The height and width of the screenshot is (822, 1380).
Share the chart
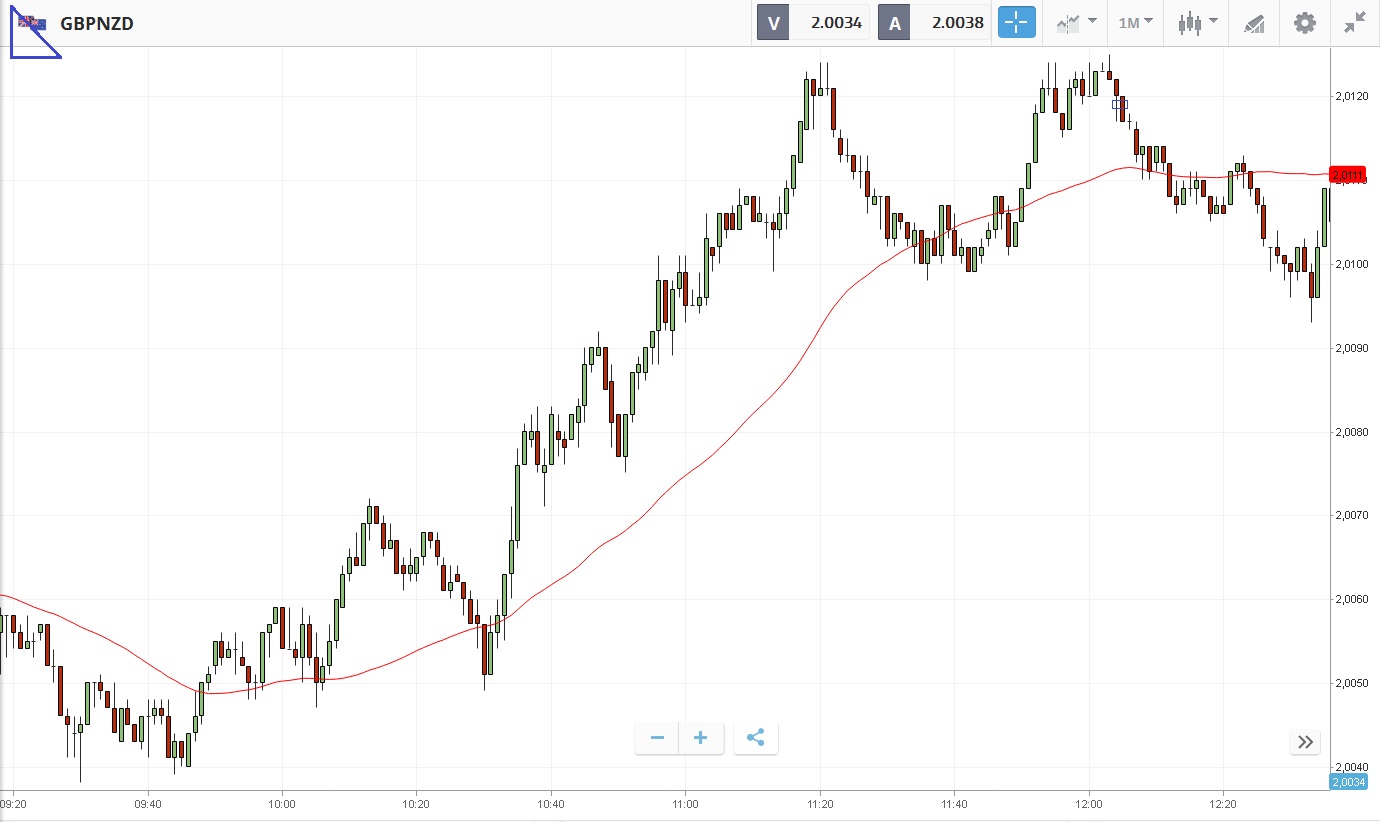(755, 738)
